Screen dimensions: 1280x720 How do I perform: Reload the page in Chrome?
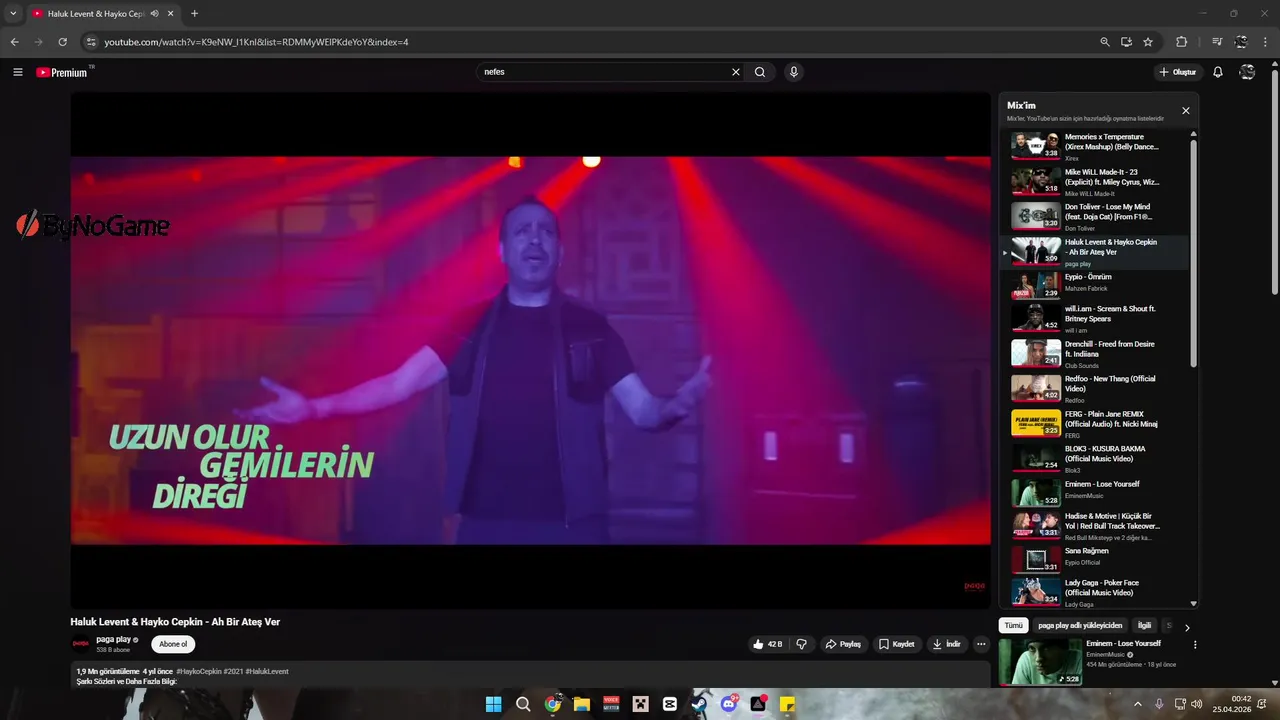click(x=62, y=42)
